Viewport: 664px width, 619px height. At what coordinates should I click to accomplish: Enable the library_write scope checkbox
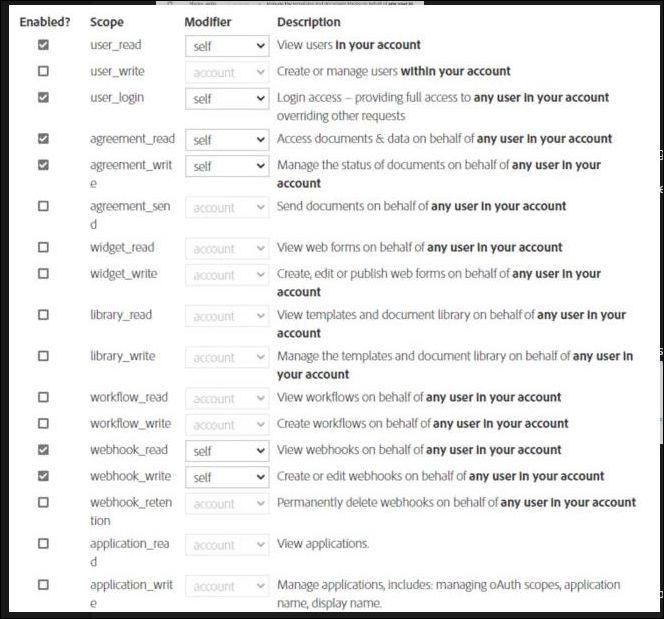(43, 356)
